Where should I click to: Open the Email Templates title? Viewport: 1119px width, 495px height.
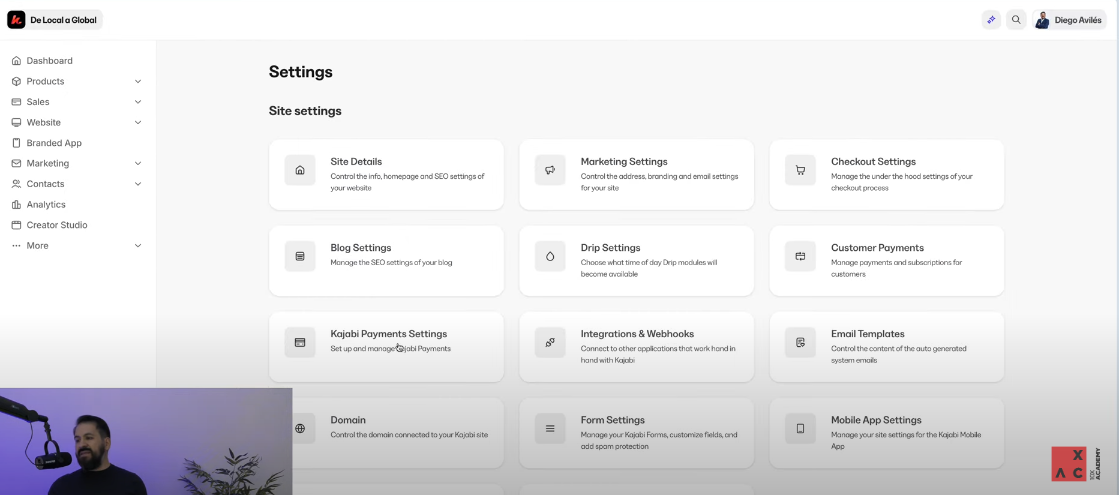(x=868, y=334)
